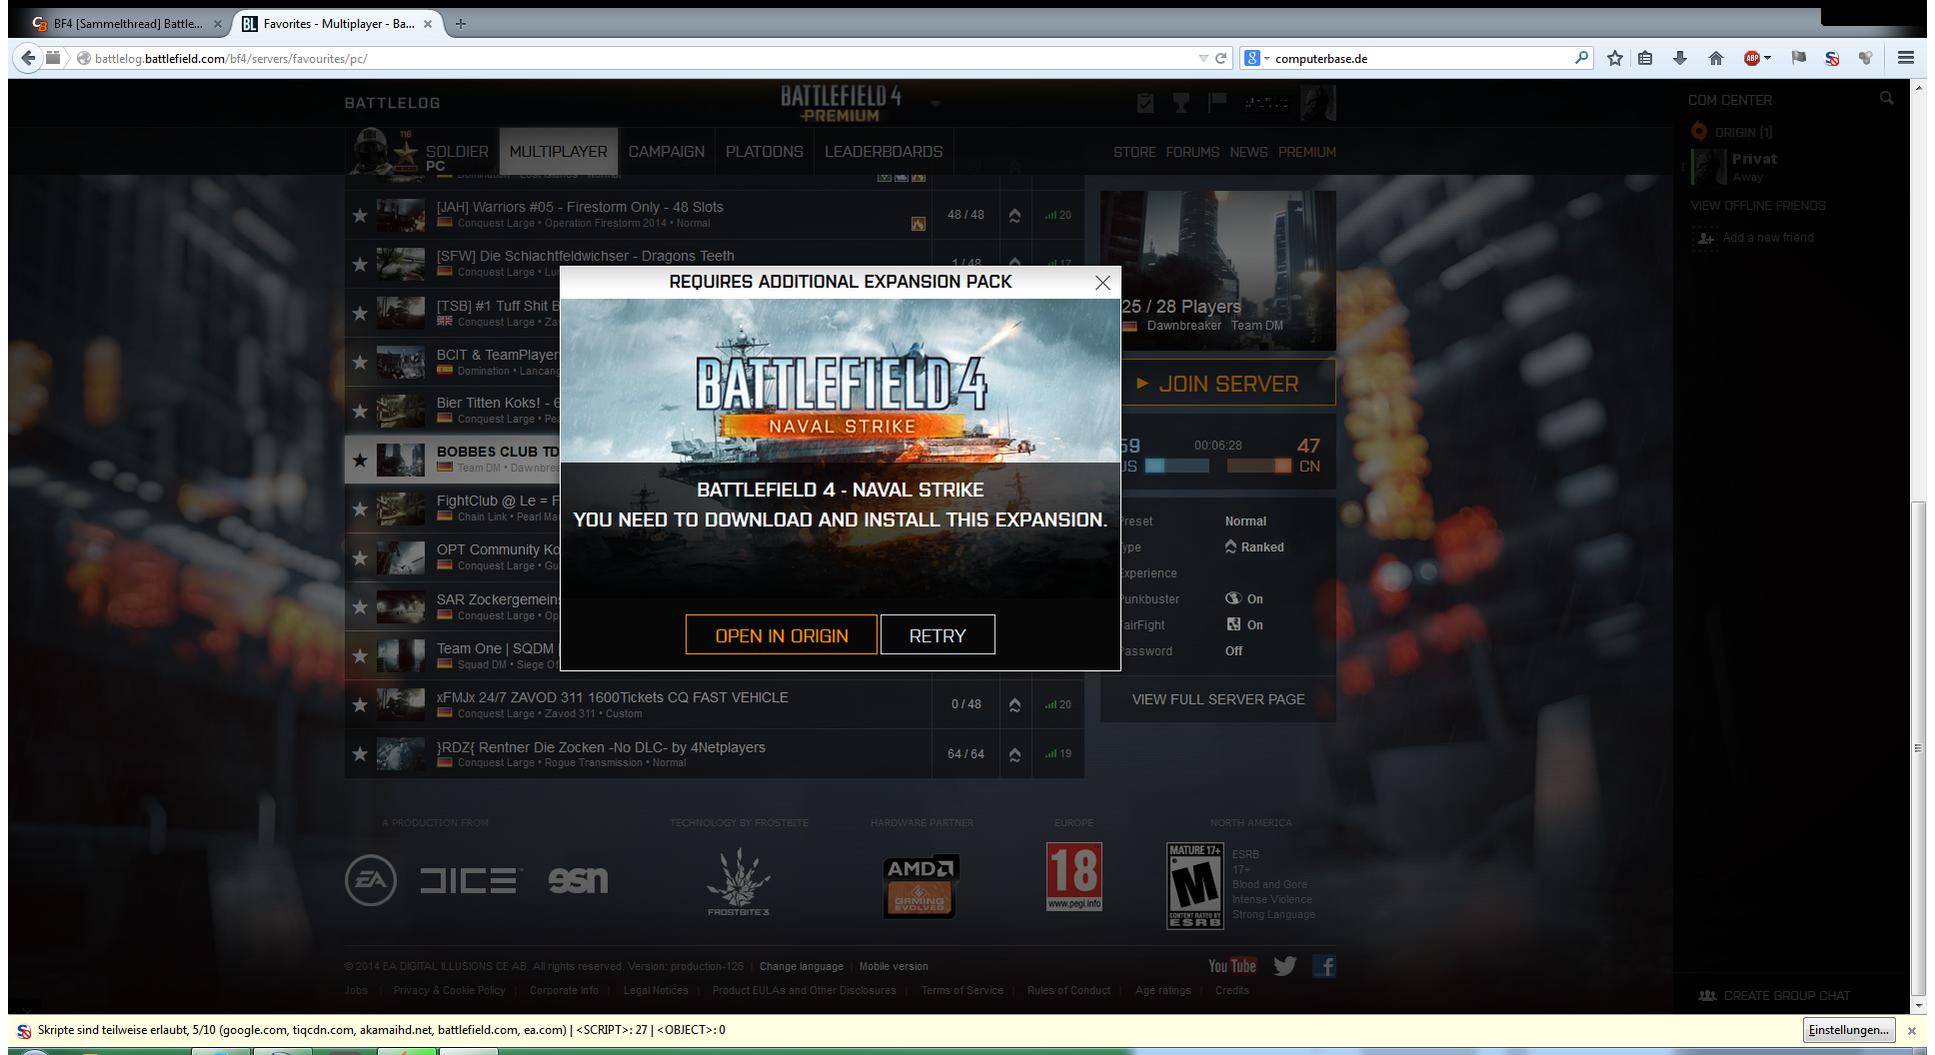Go to the Firefox home page icon
1935x1055 pixels.
pos(1716,58)
